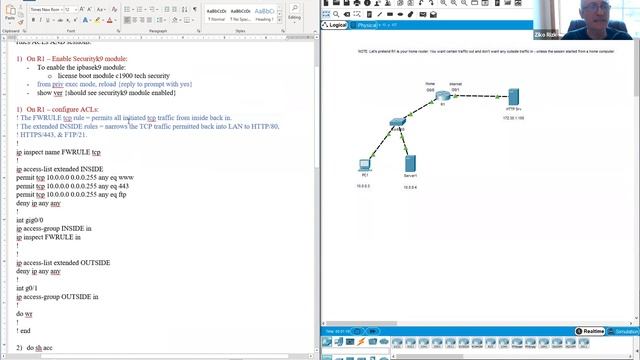Justify the paragraph text
This screenshot has width=640, height=360.
[x=149, y=20]
